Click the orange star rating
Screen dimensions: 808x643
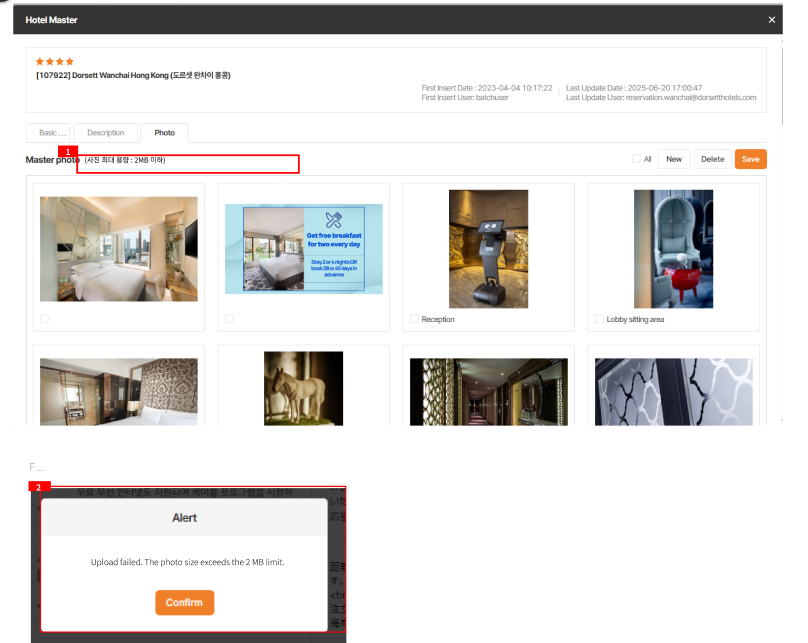(x=55, y=61)
